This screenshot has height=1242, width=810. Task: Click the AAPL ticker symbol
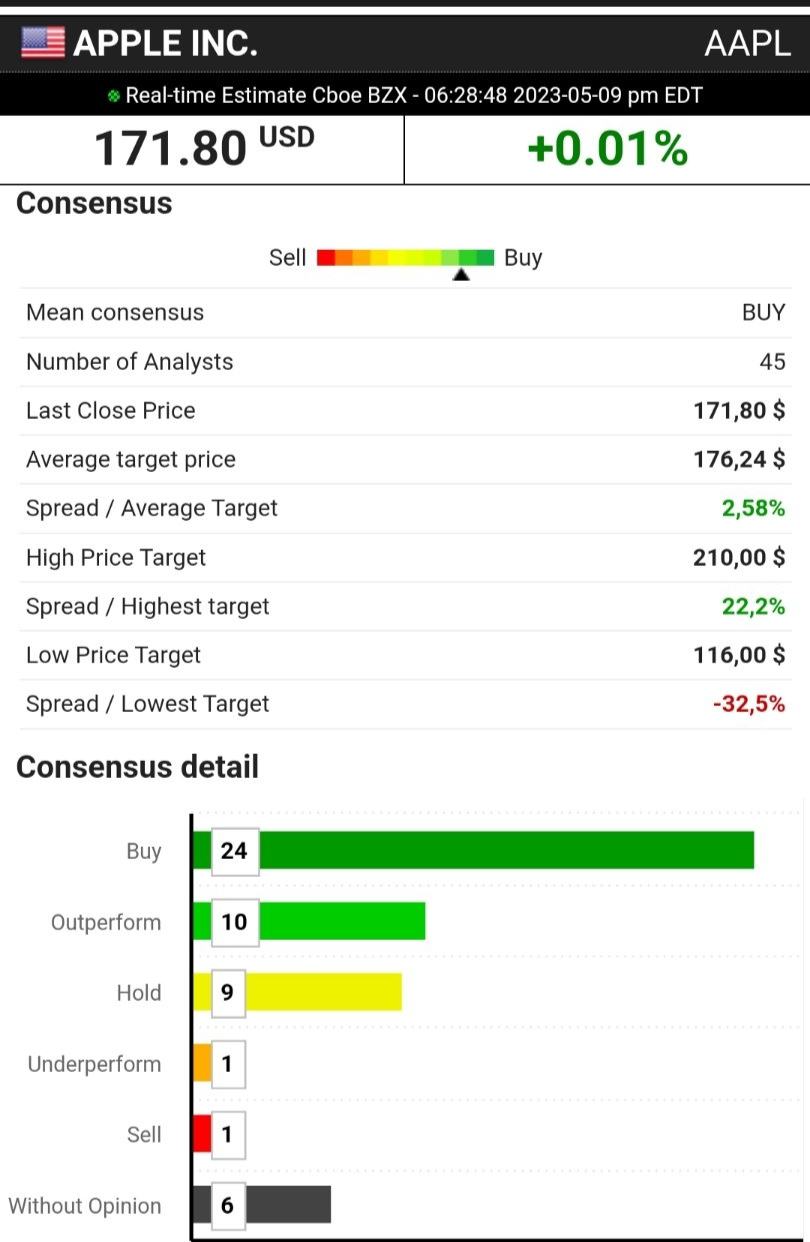click(747, 43)
